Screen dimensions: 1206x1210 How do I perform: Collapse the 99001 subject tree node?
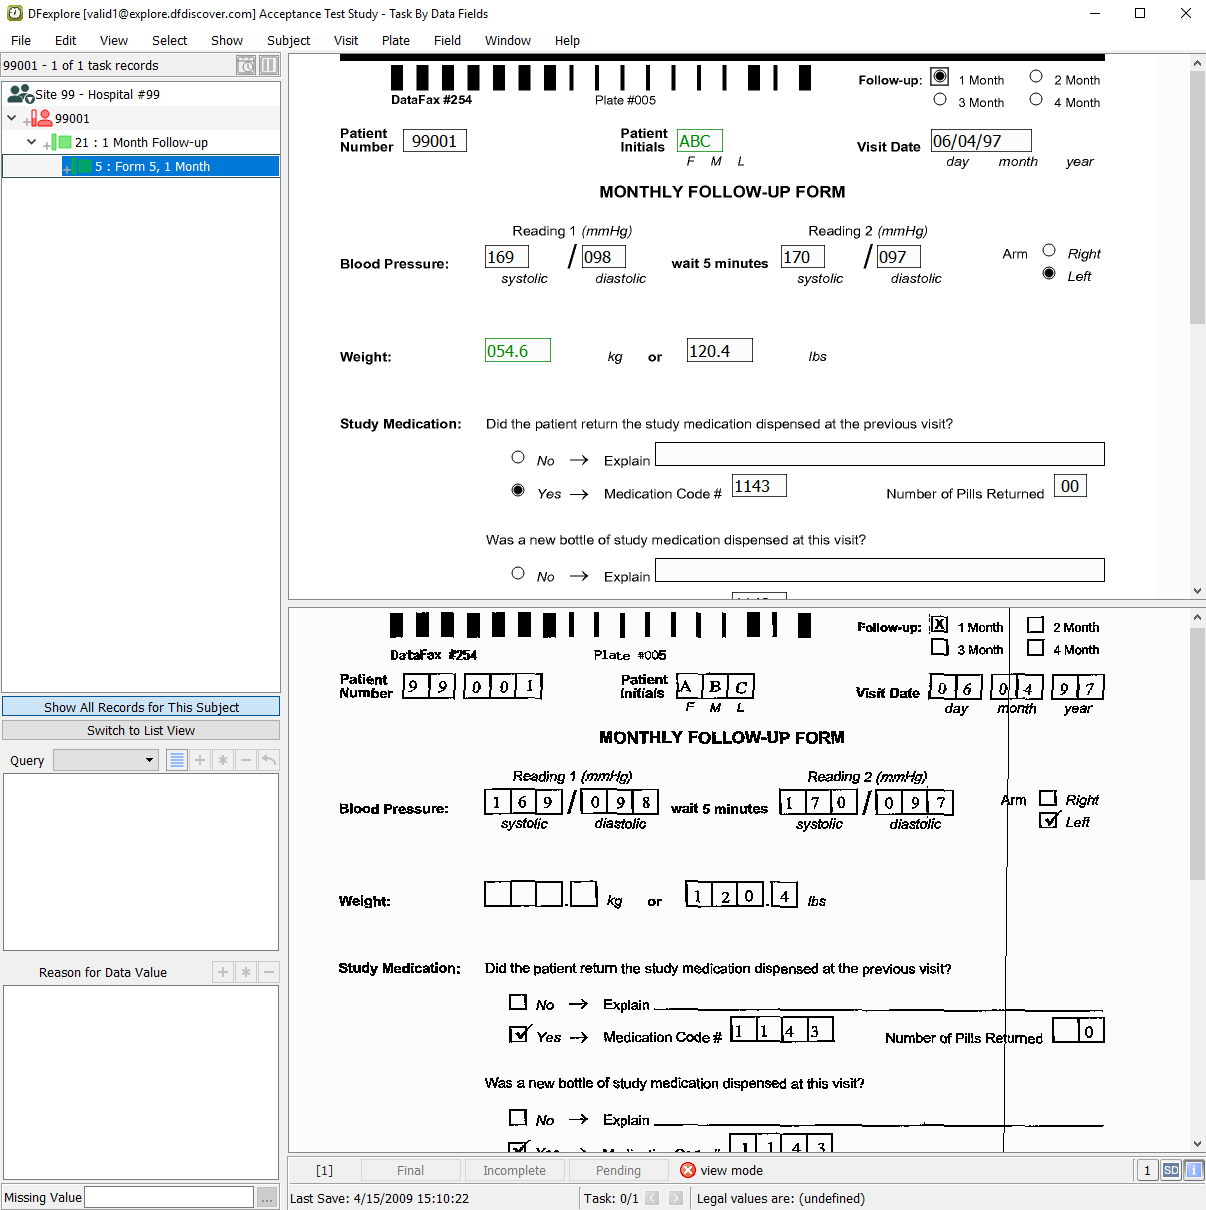pos(12,118)
